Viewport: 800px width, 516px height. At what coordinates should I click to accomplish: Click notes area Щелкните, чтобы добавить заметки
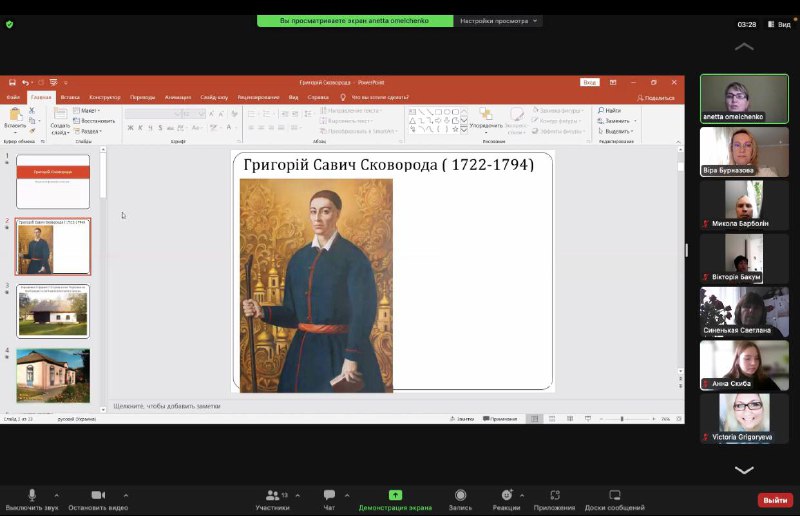pyautogui.click(x=167, y=406)
